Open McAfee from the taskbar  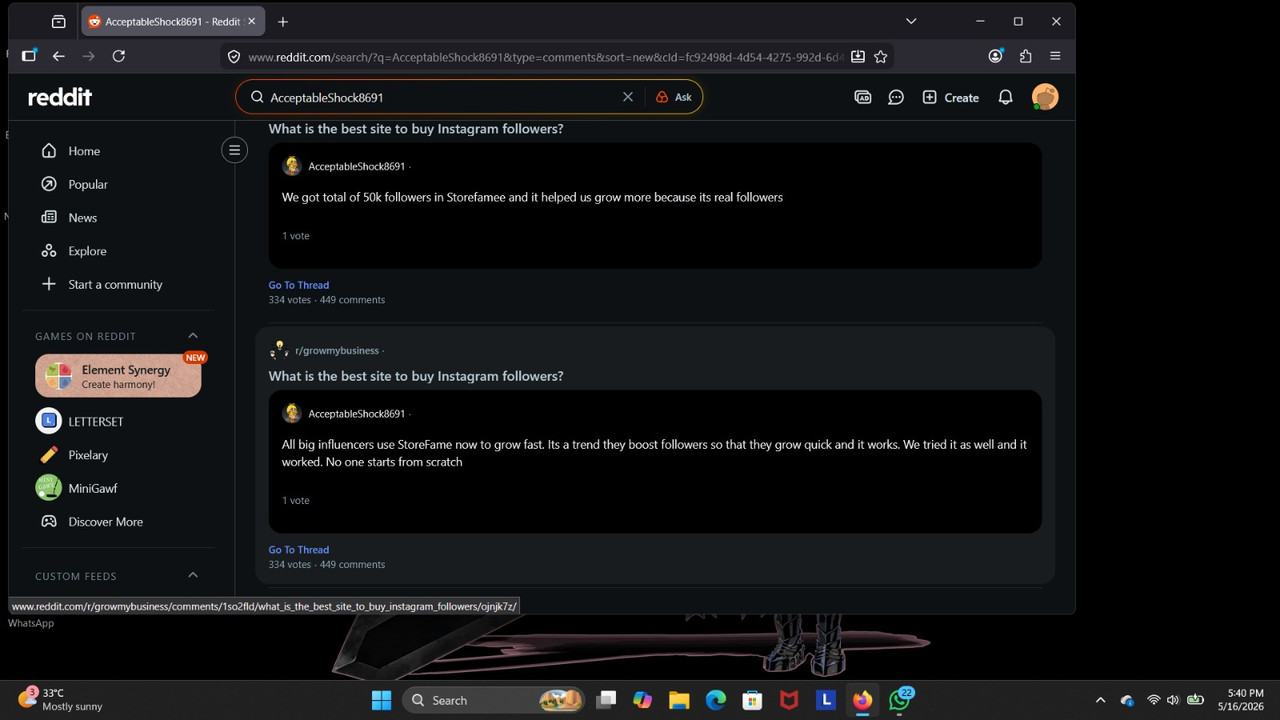coord(789,700)
